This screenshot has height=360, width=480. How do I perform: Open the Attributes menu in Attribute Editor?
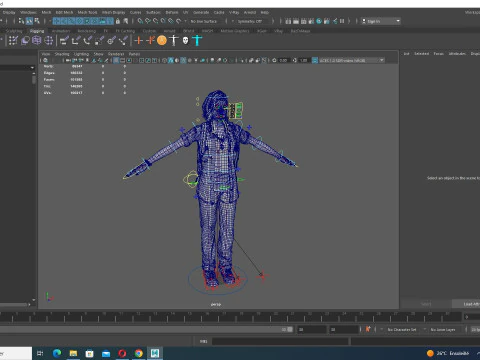tap(457, 54)
